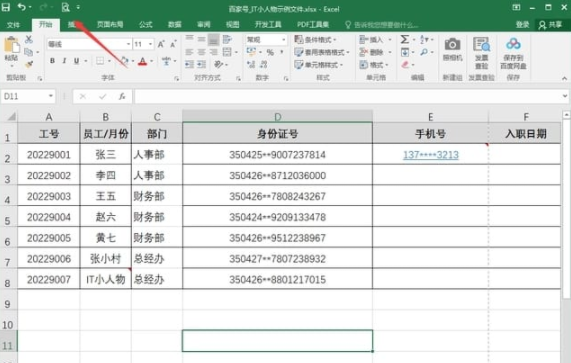Align cell text left
The image size is (571, 363).
(x=189, y=52)
